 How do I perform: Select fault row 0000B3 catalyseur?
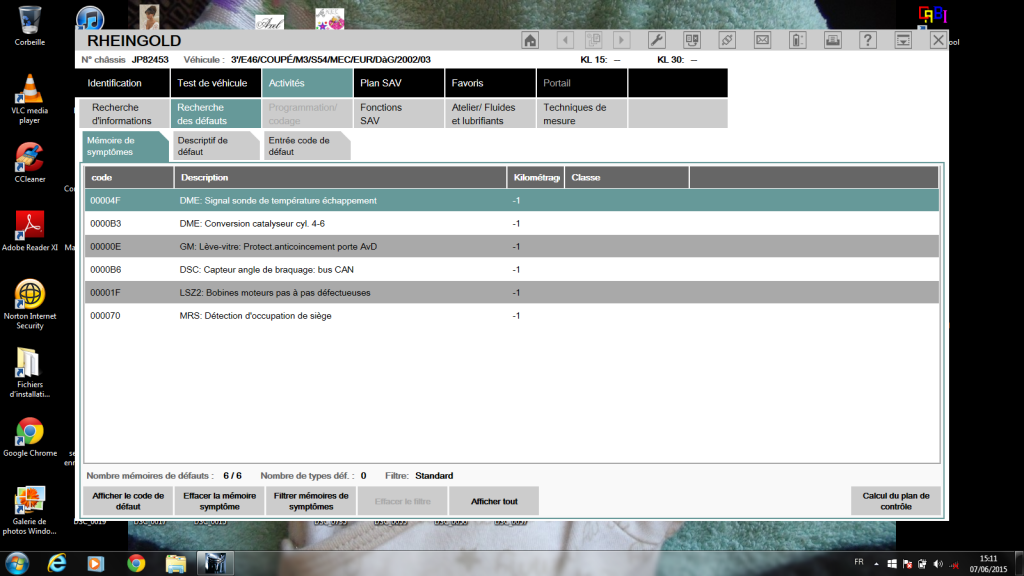(511, 223)
